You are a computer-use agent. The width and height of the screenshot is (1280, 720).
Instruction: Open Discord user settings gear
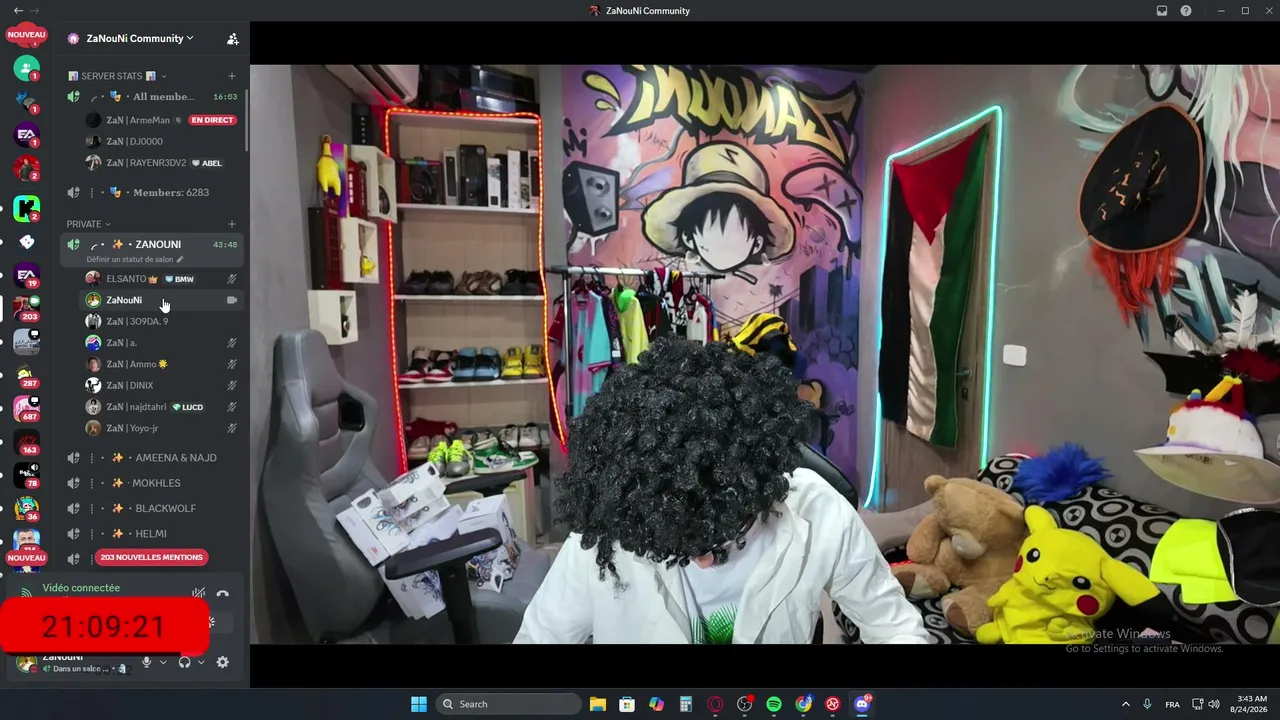(x=222, y=662)
